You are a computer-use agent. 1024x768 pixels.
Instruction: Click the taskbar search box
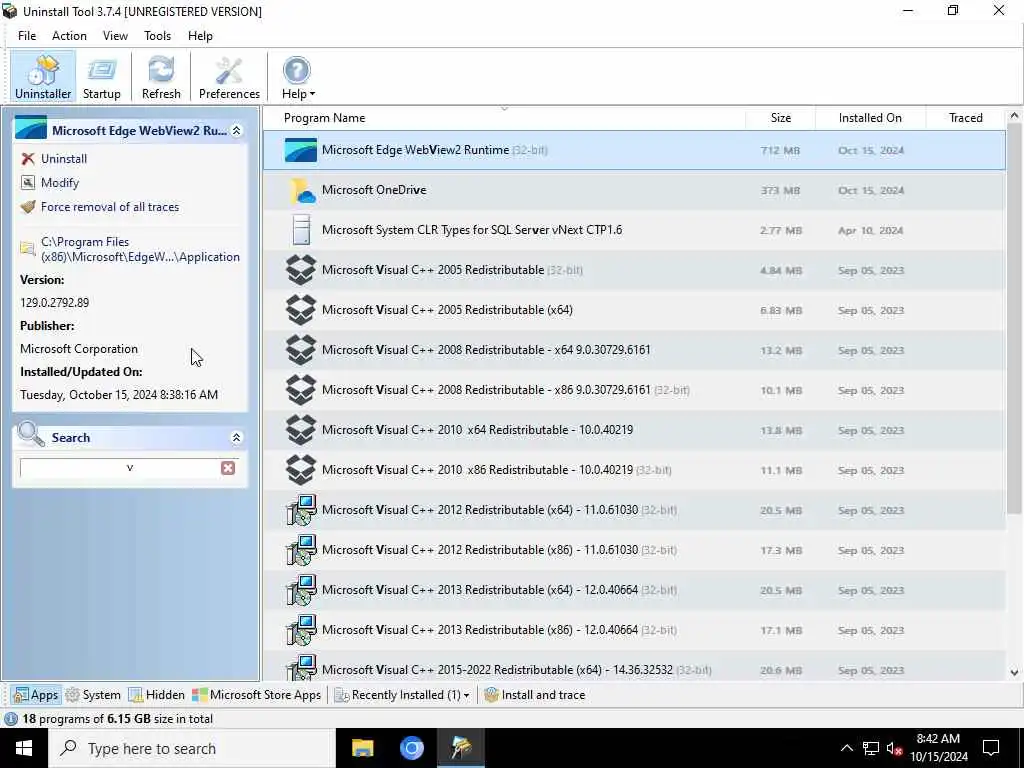[191, 748]
